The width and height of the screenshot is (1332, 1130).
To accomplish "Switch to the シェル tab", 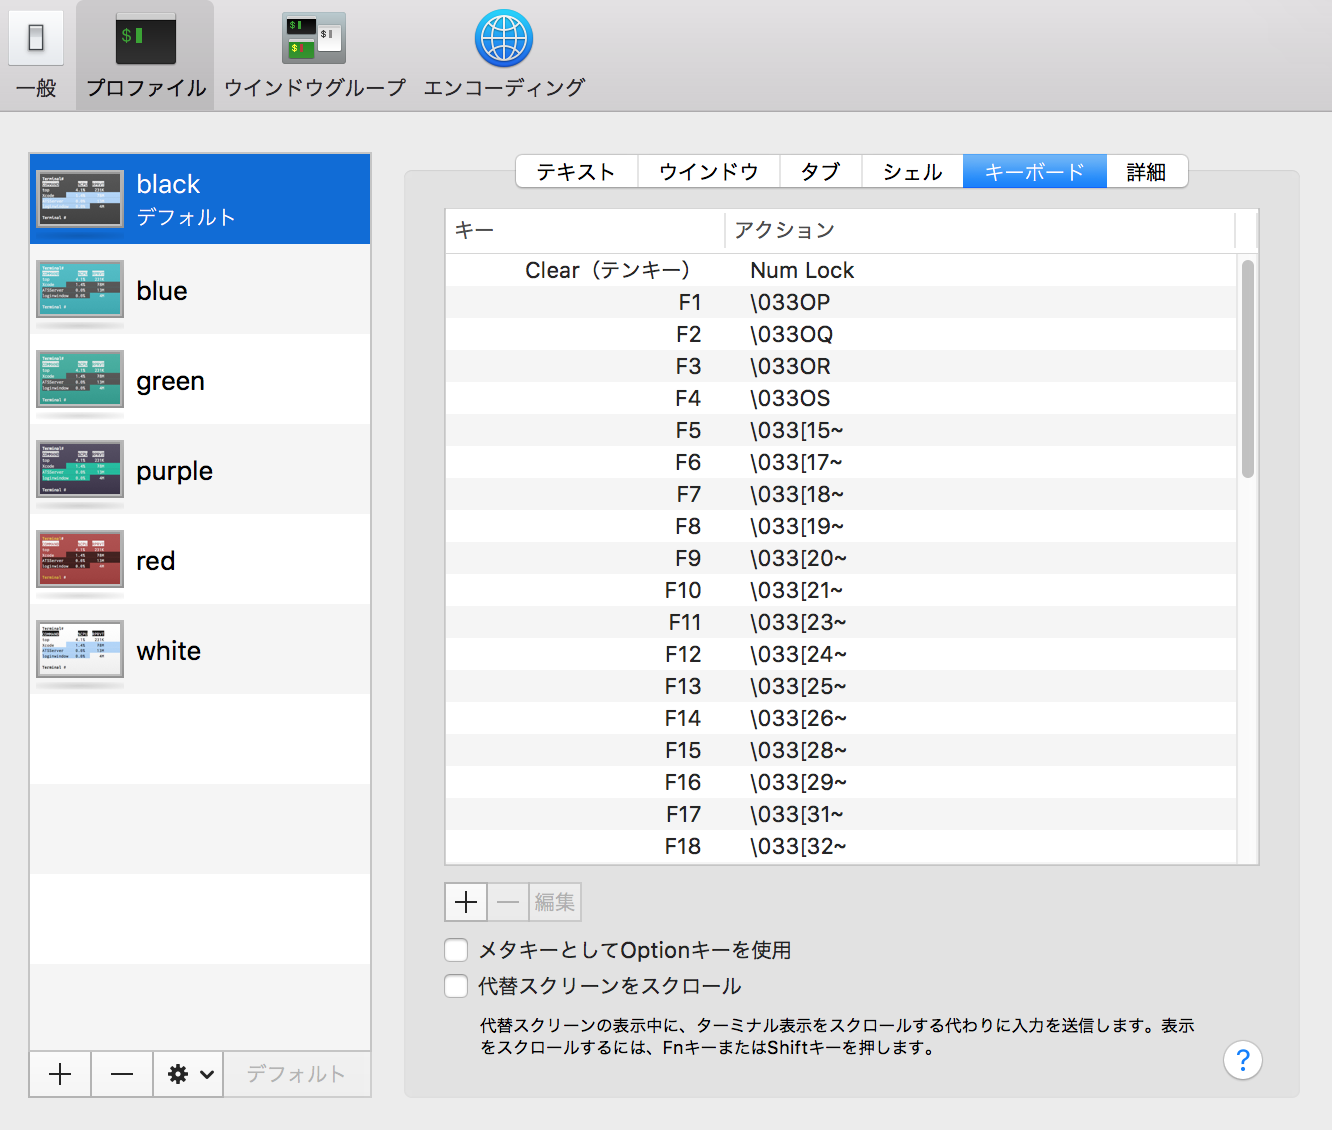I will [912, 172].
